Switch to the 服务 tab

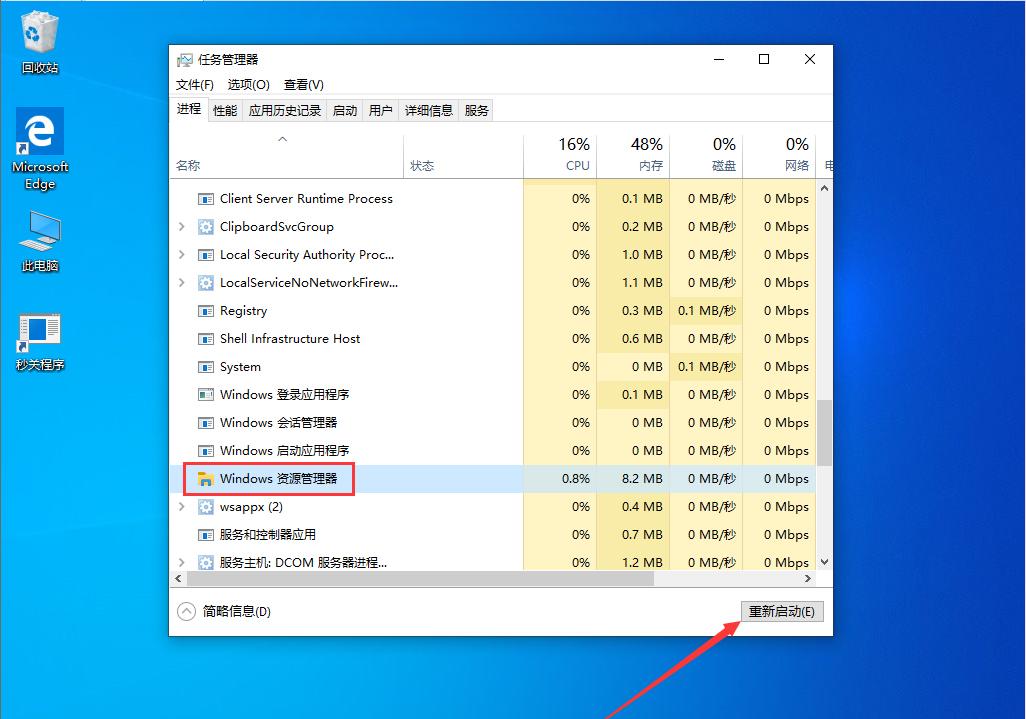click(x=476, y=111)
